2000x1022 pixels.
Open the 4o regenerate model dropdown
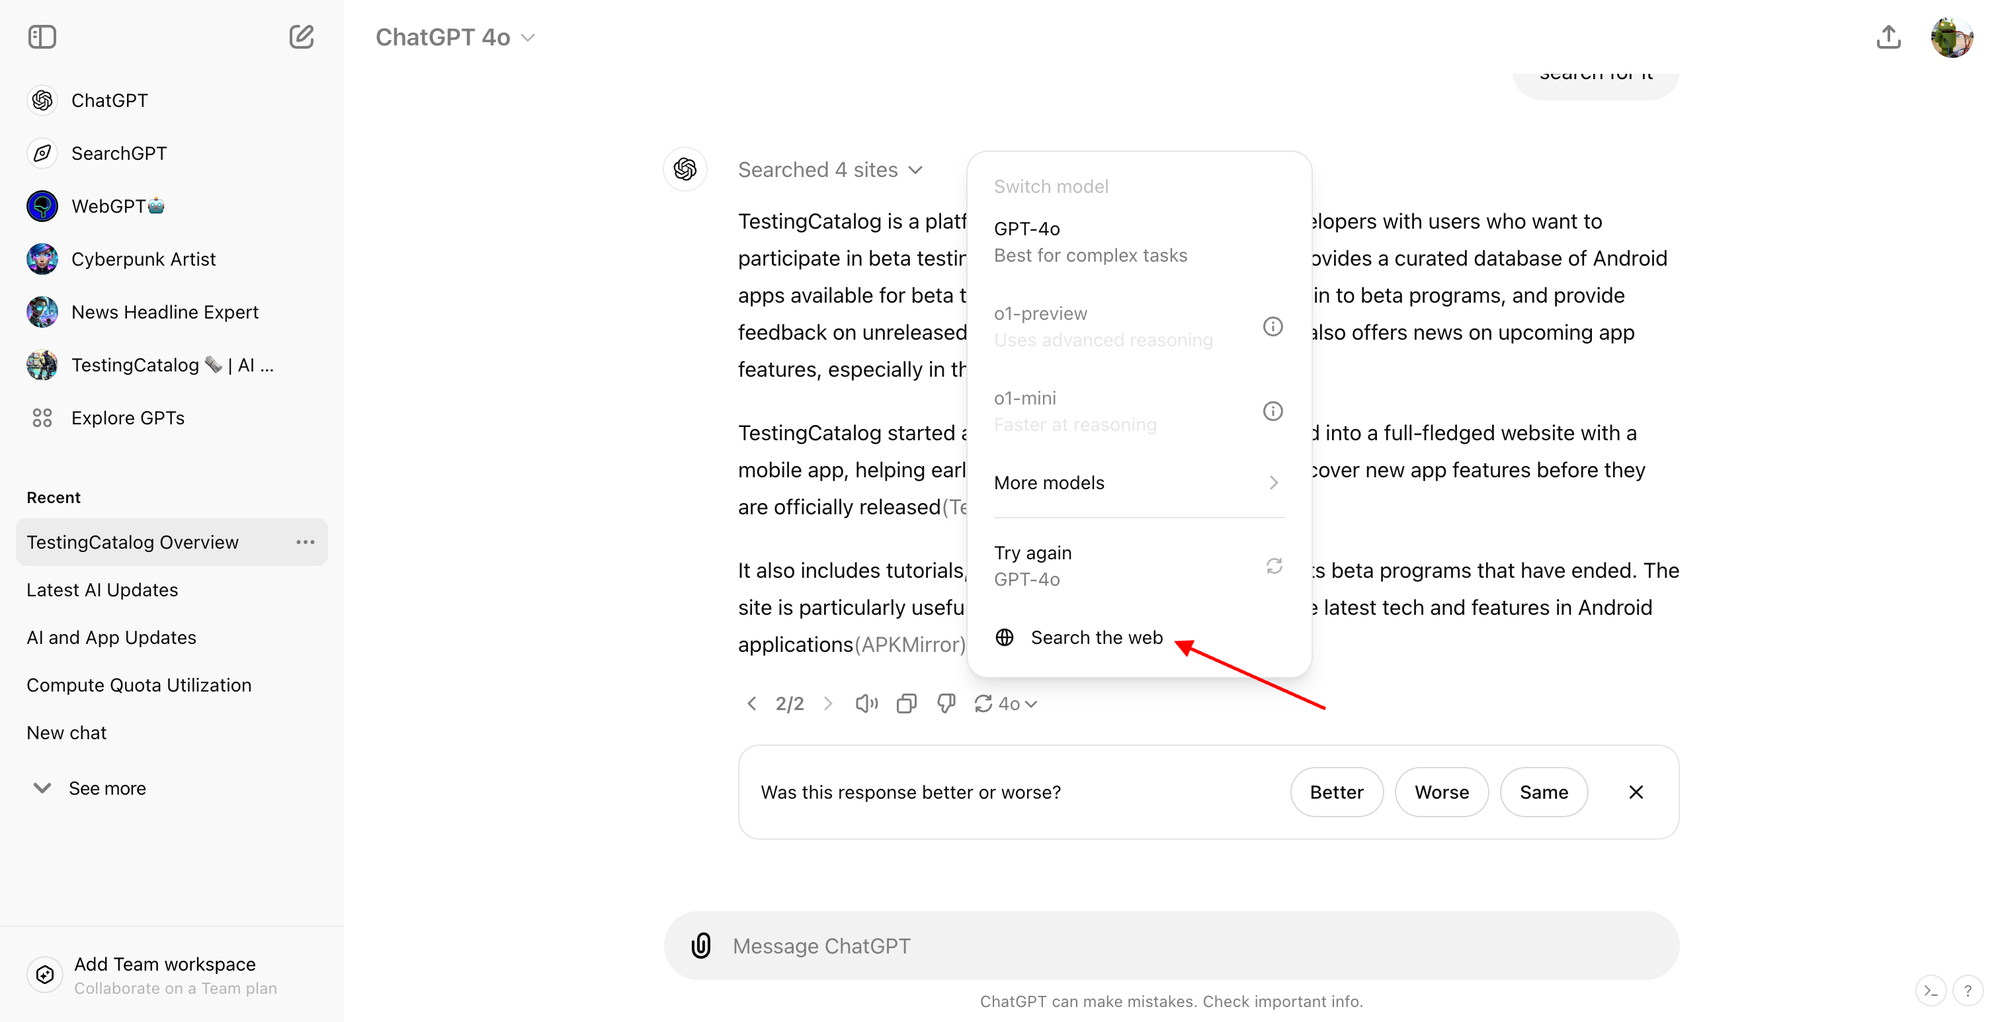tap(1006, 704)
